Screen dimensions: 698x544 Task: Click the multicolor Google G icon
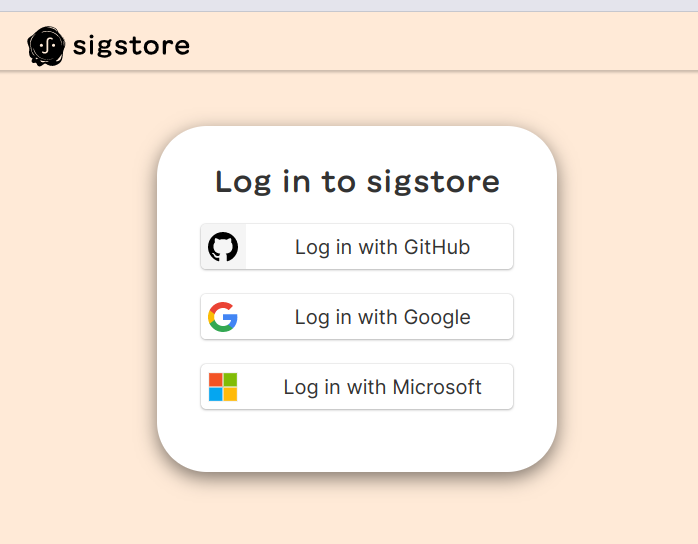[x=223, y=317]
